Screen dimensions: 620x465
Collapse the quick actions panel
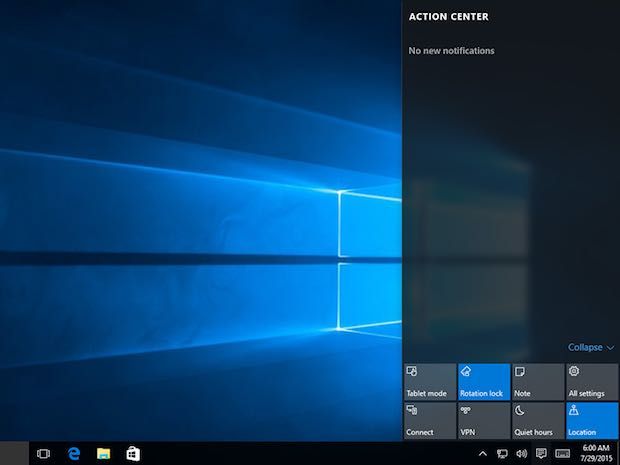[591, 347]
